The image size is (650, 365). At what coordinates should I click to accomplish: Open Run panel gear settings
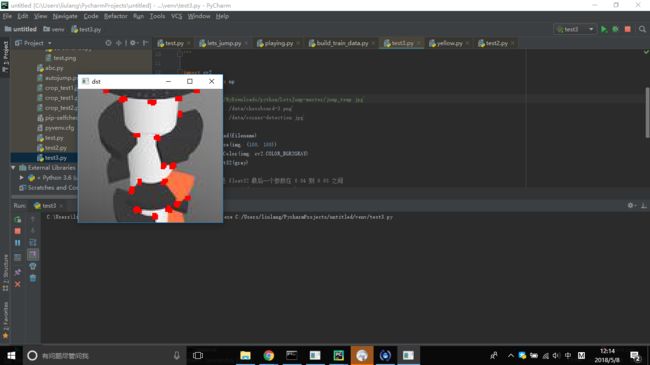631,205
